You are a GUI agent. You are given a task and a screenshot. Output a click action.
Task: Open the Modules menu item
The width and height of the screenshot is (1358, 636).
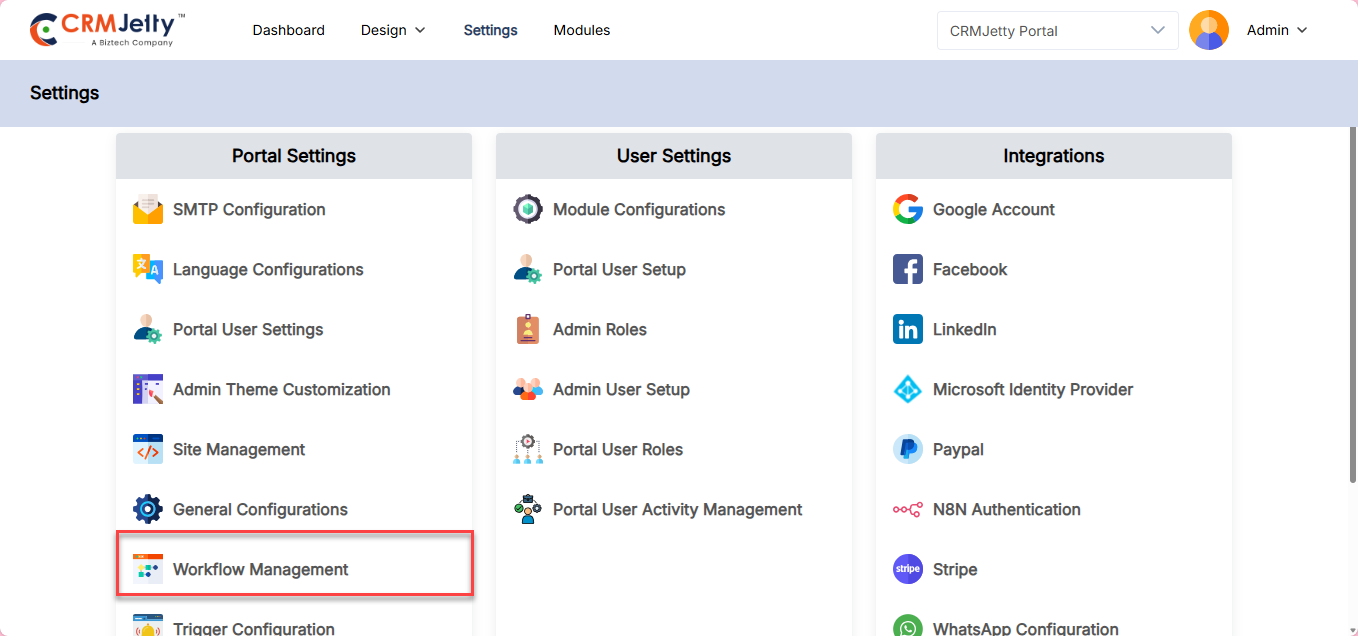pos(582,30)
